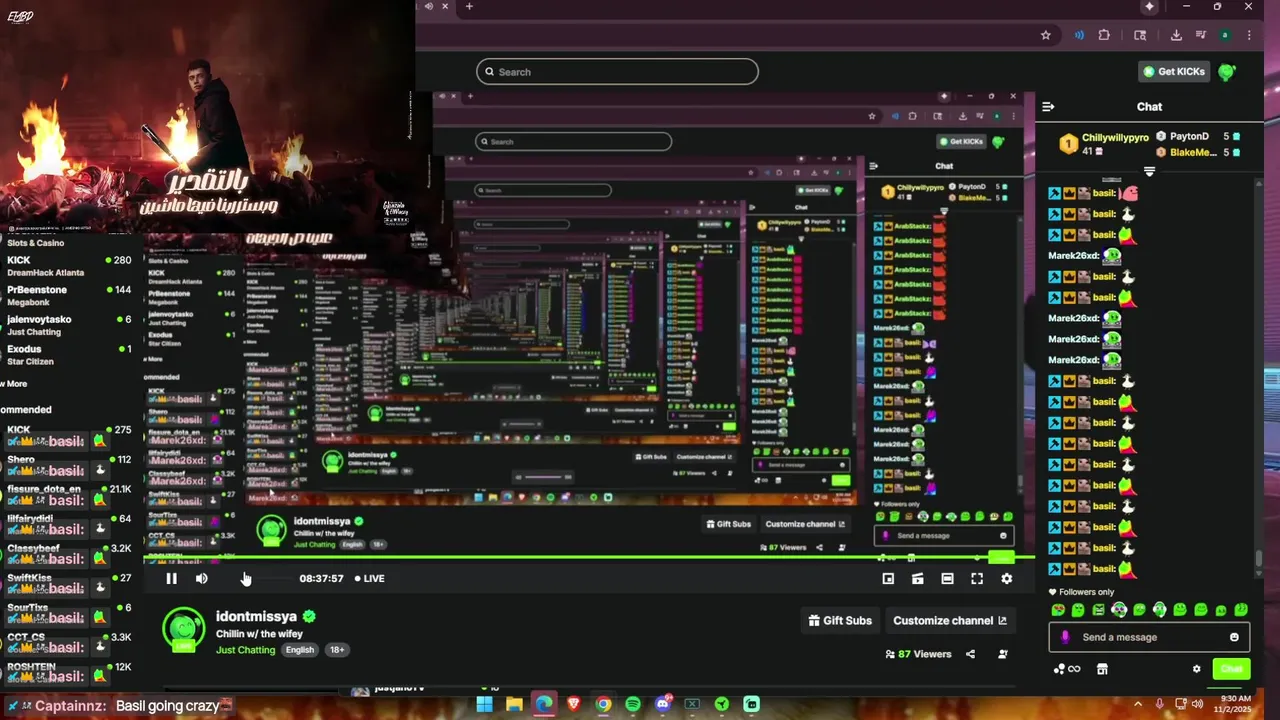Click the English language tag
The width and height of the screenshot is (1280, 720).
pos(300,650)
